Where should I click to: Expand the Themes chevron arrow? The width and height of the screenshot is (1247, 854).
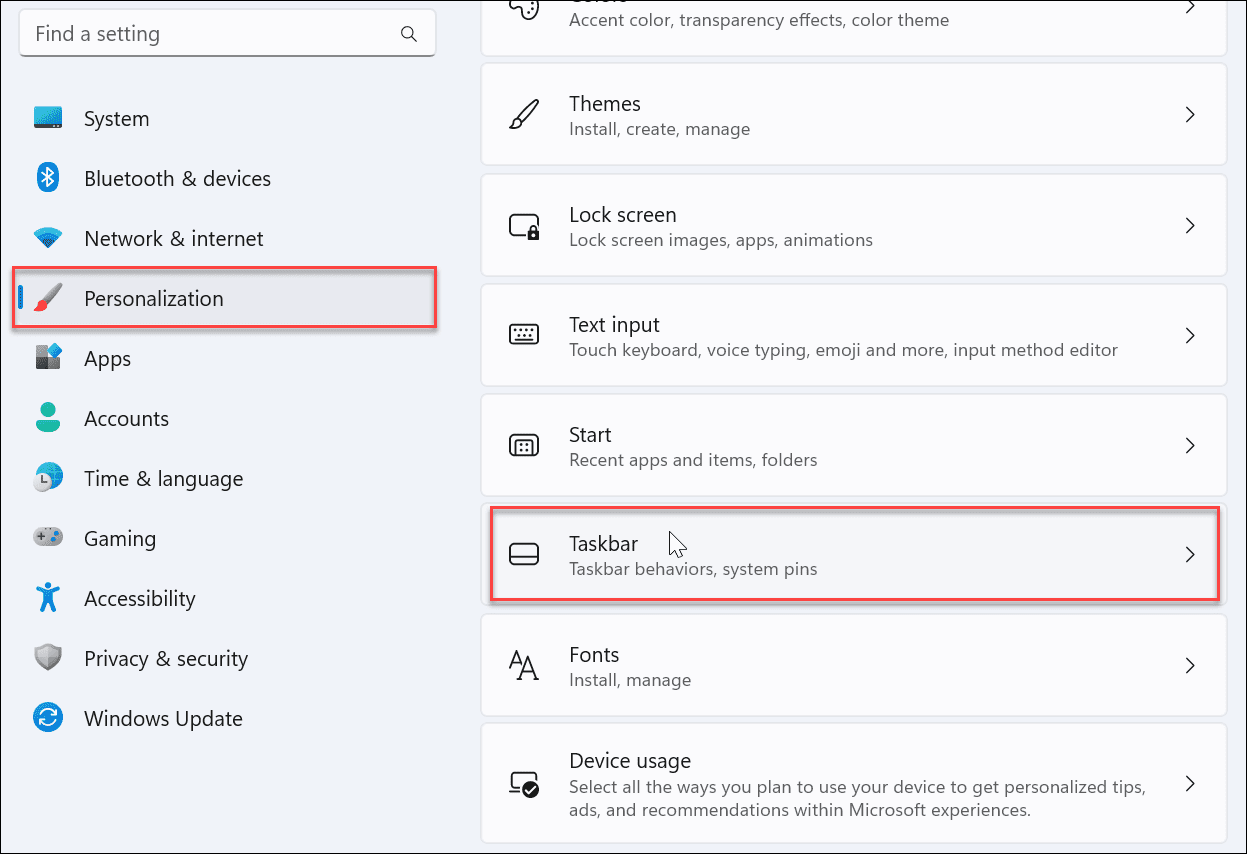pos(1190,115)
